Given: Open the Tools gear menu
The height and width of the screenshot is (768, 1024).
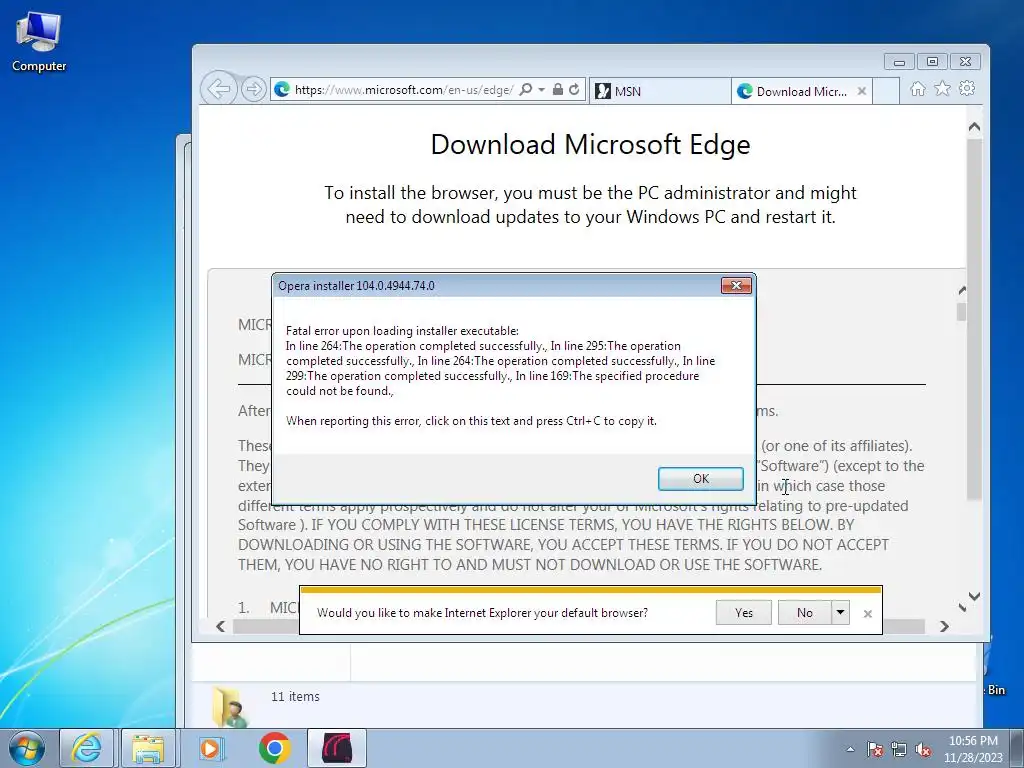Looking at the screenshot, I should click(967, 88).
